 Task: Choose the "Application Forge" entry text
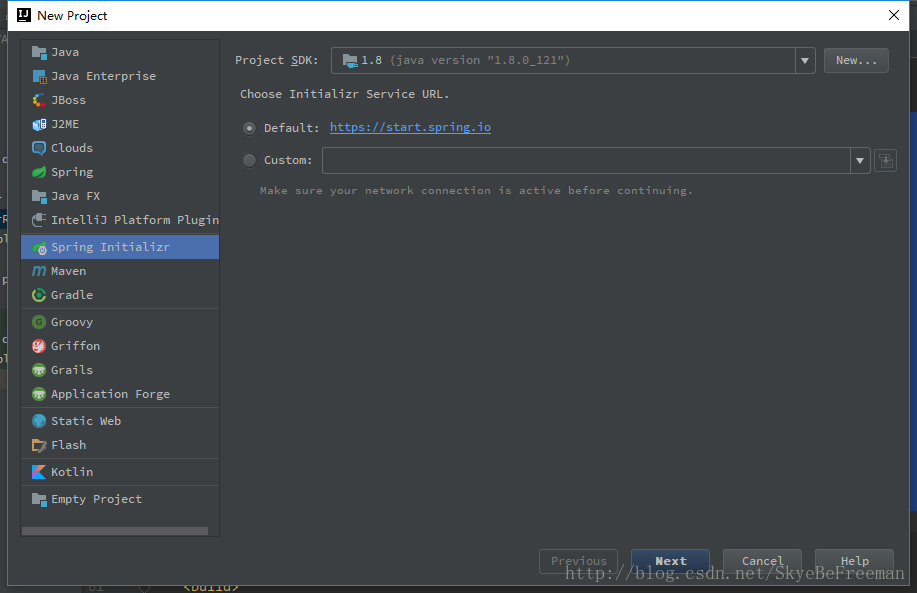coord(111,394)
